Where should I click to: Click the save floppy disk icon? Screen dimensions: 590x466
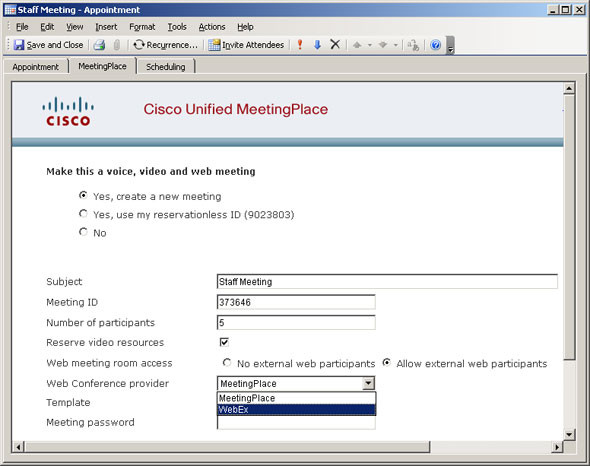(19, 45)
